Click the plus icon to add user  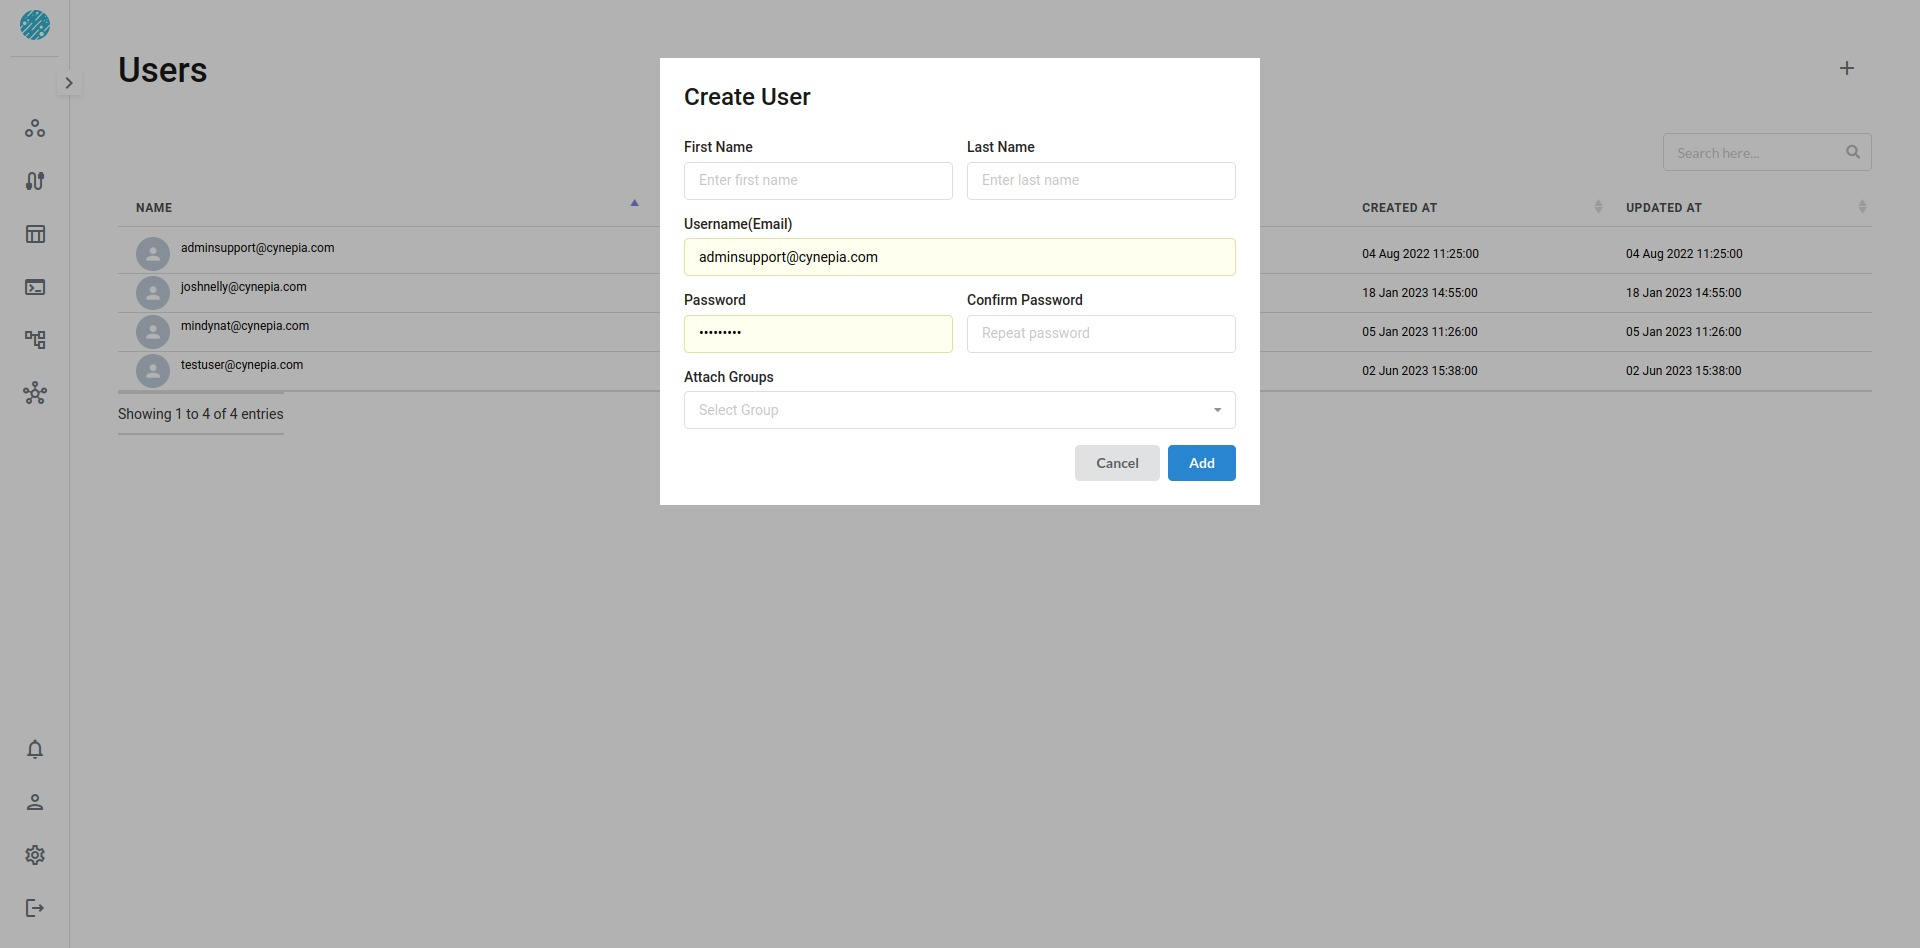pos(1847,68)
